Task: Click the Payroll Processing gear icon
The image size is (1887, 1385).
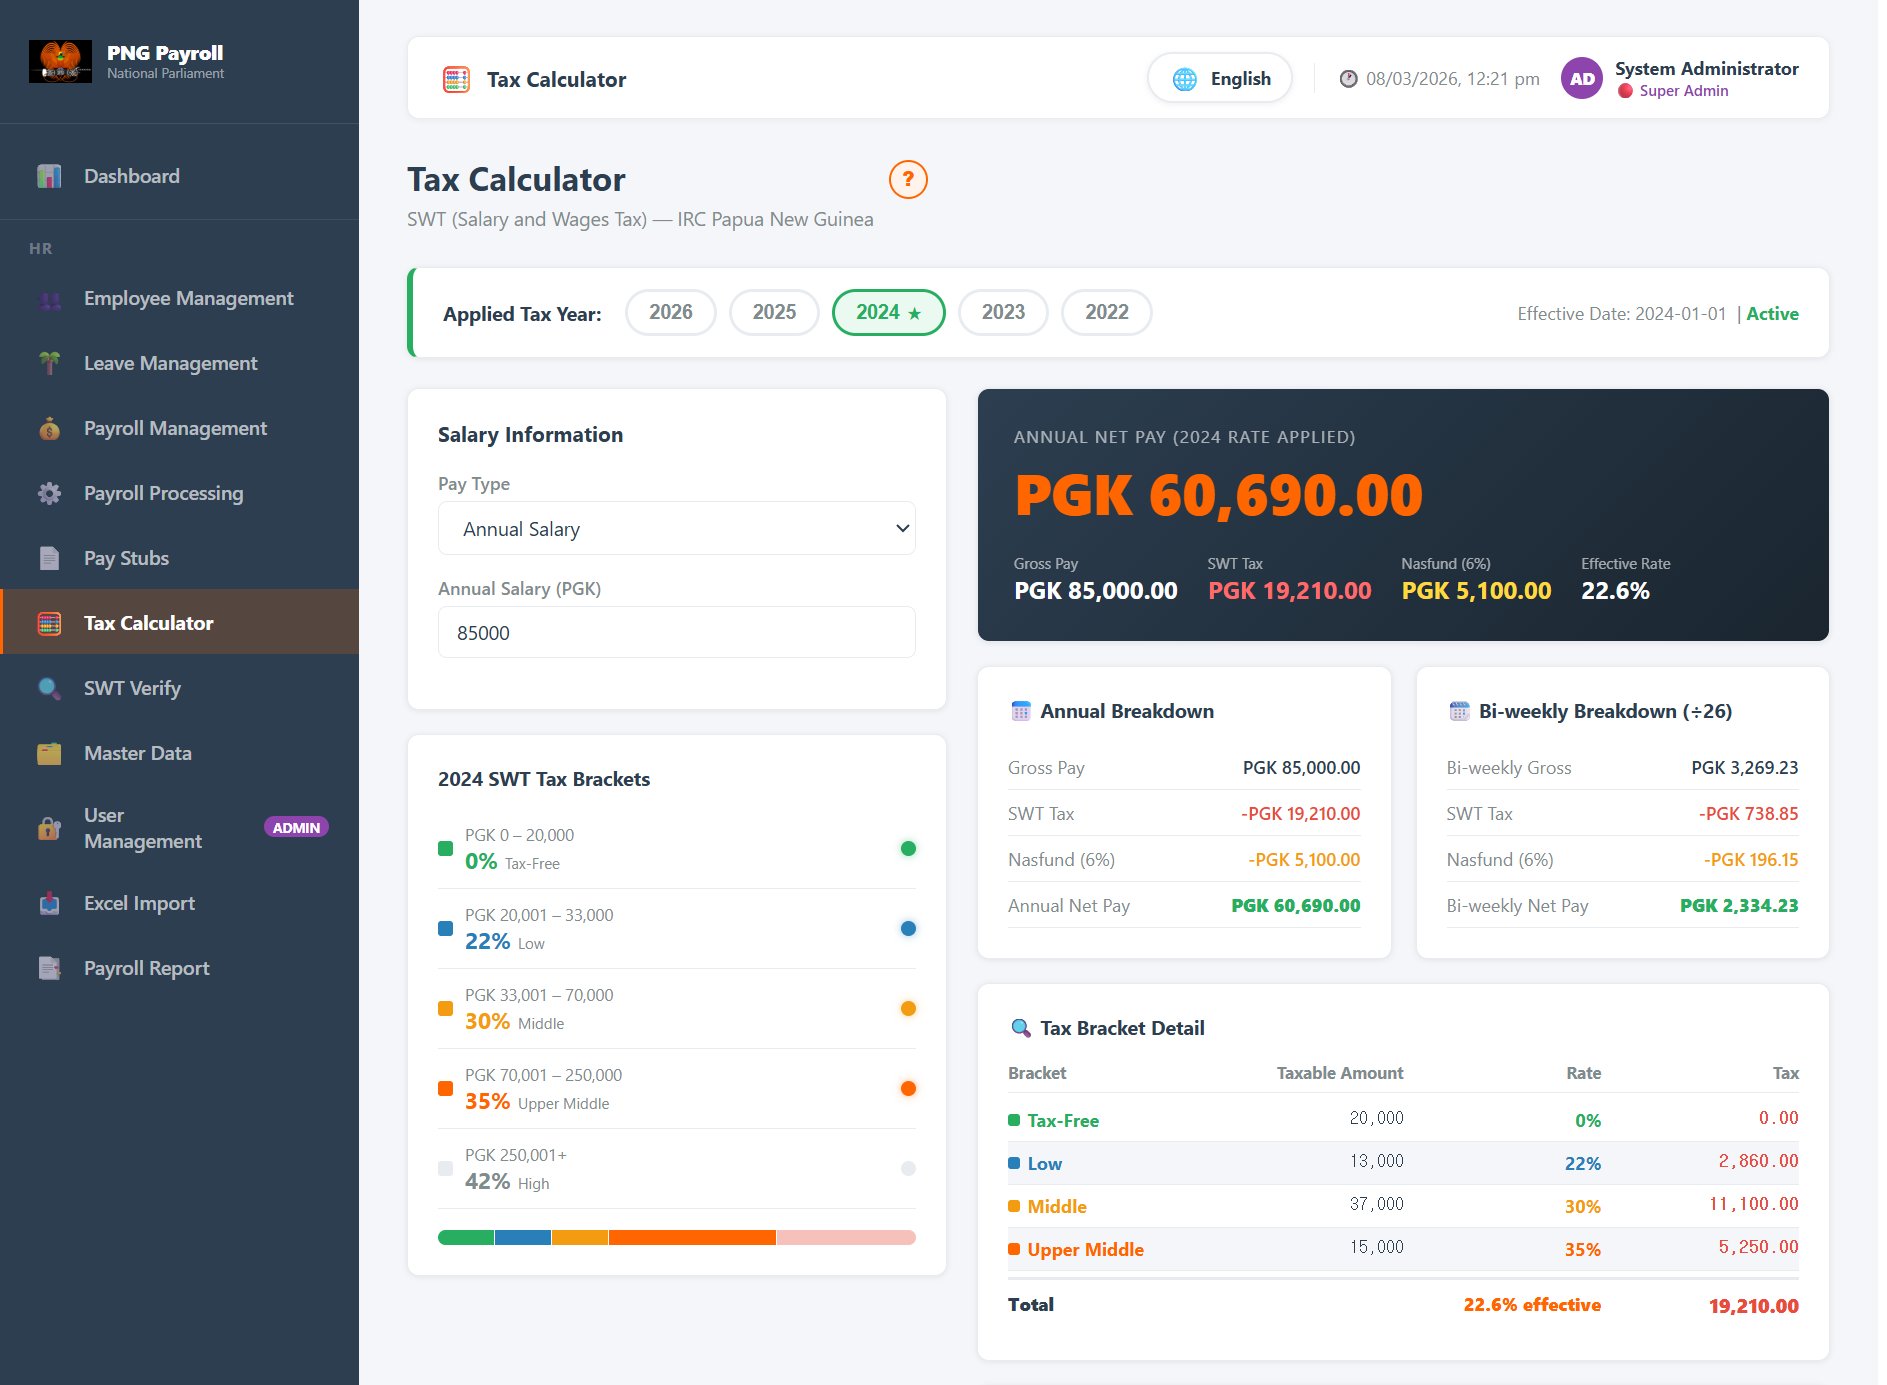Action: (x=49, y=494)
